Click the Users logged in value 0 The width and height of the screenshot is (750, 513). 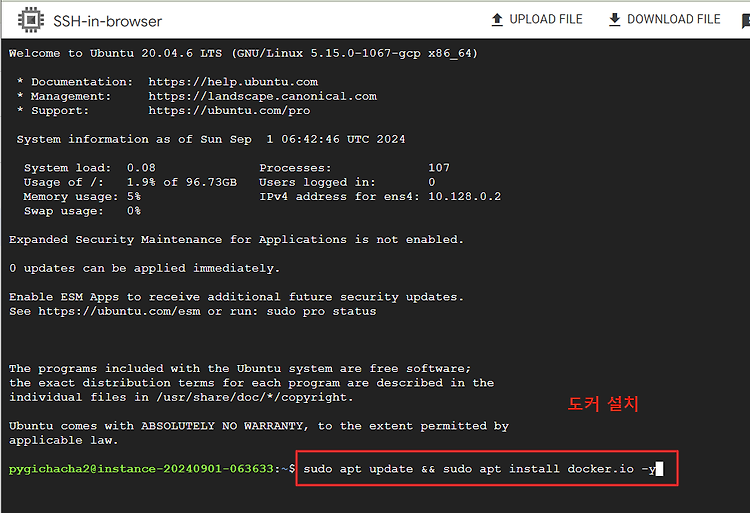(432, 182)
